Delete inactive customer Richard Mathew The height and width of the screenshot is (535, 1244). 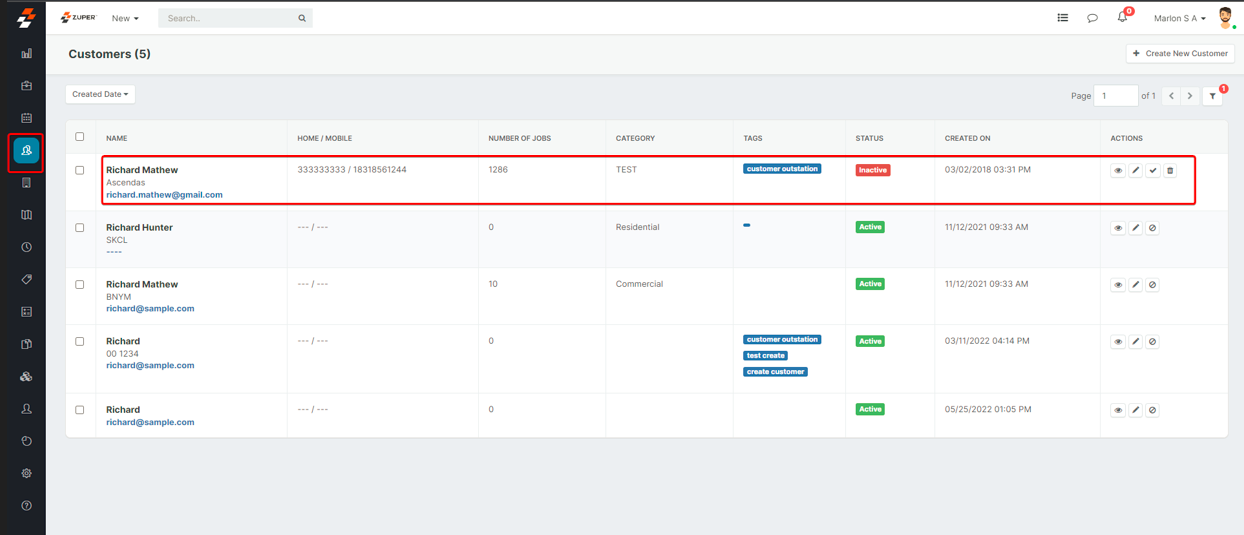click(1170, 171)
